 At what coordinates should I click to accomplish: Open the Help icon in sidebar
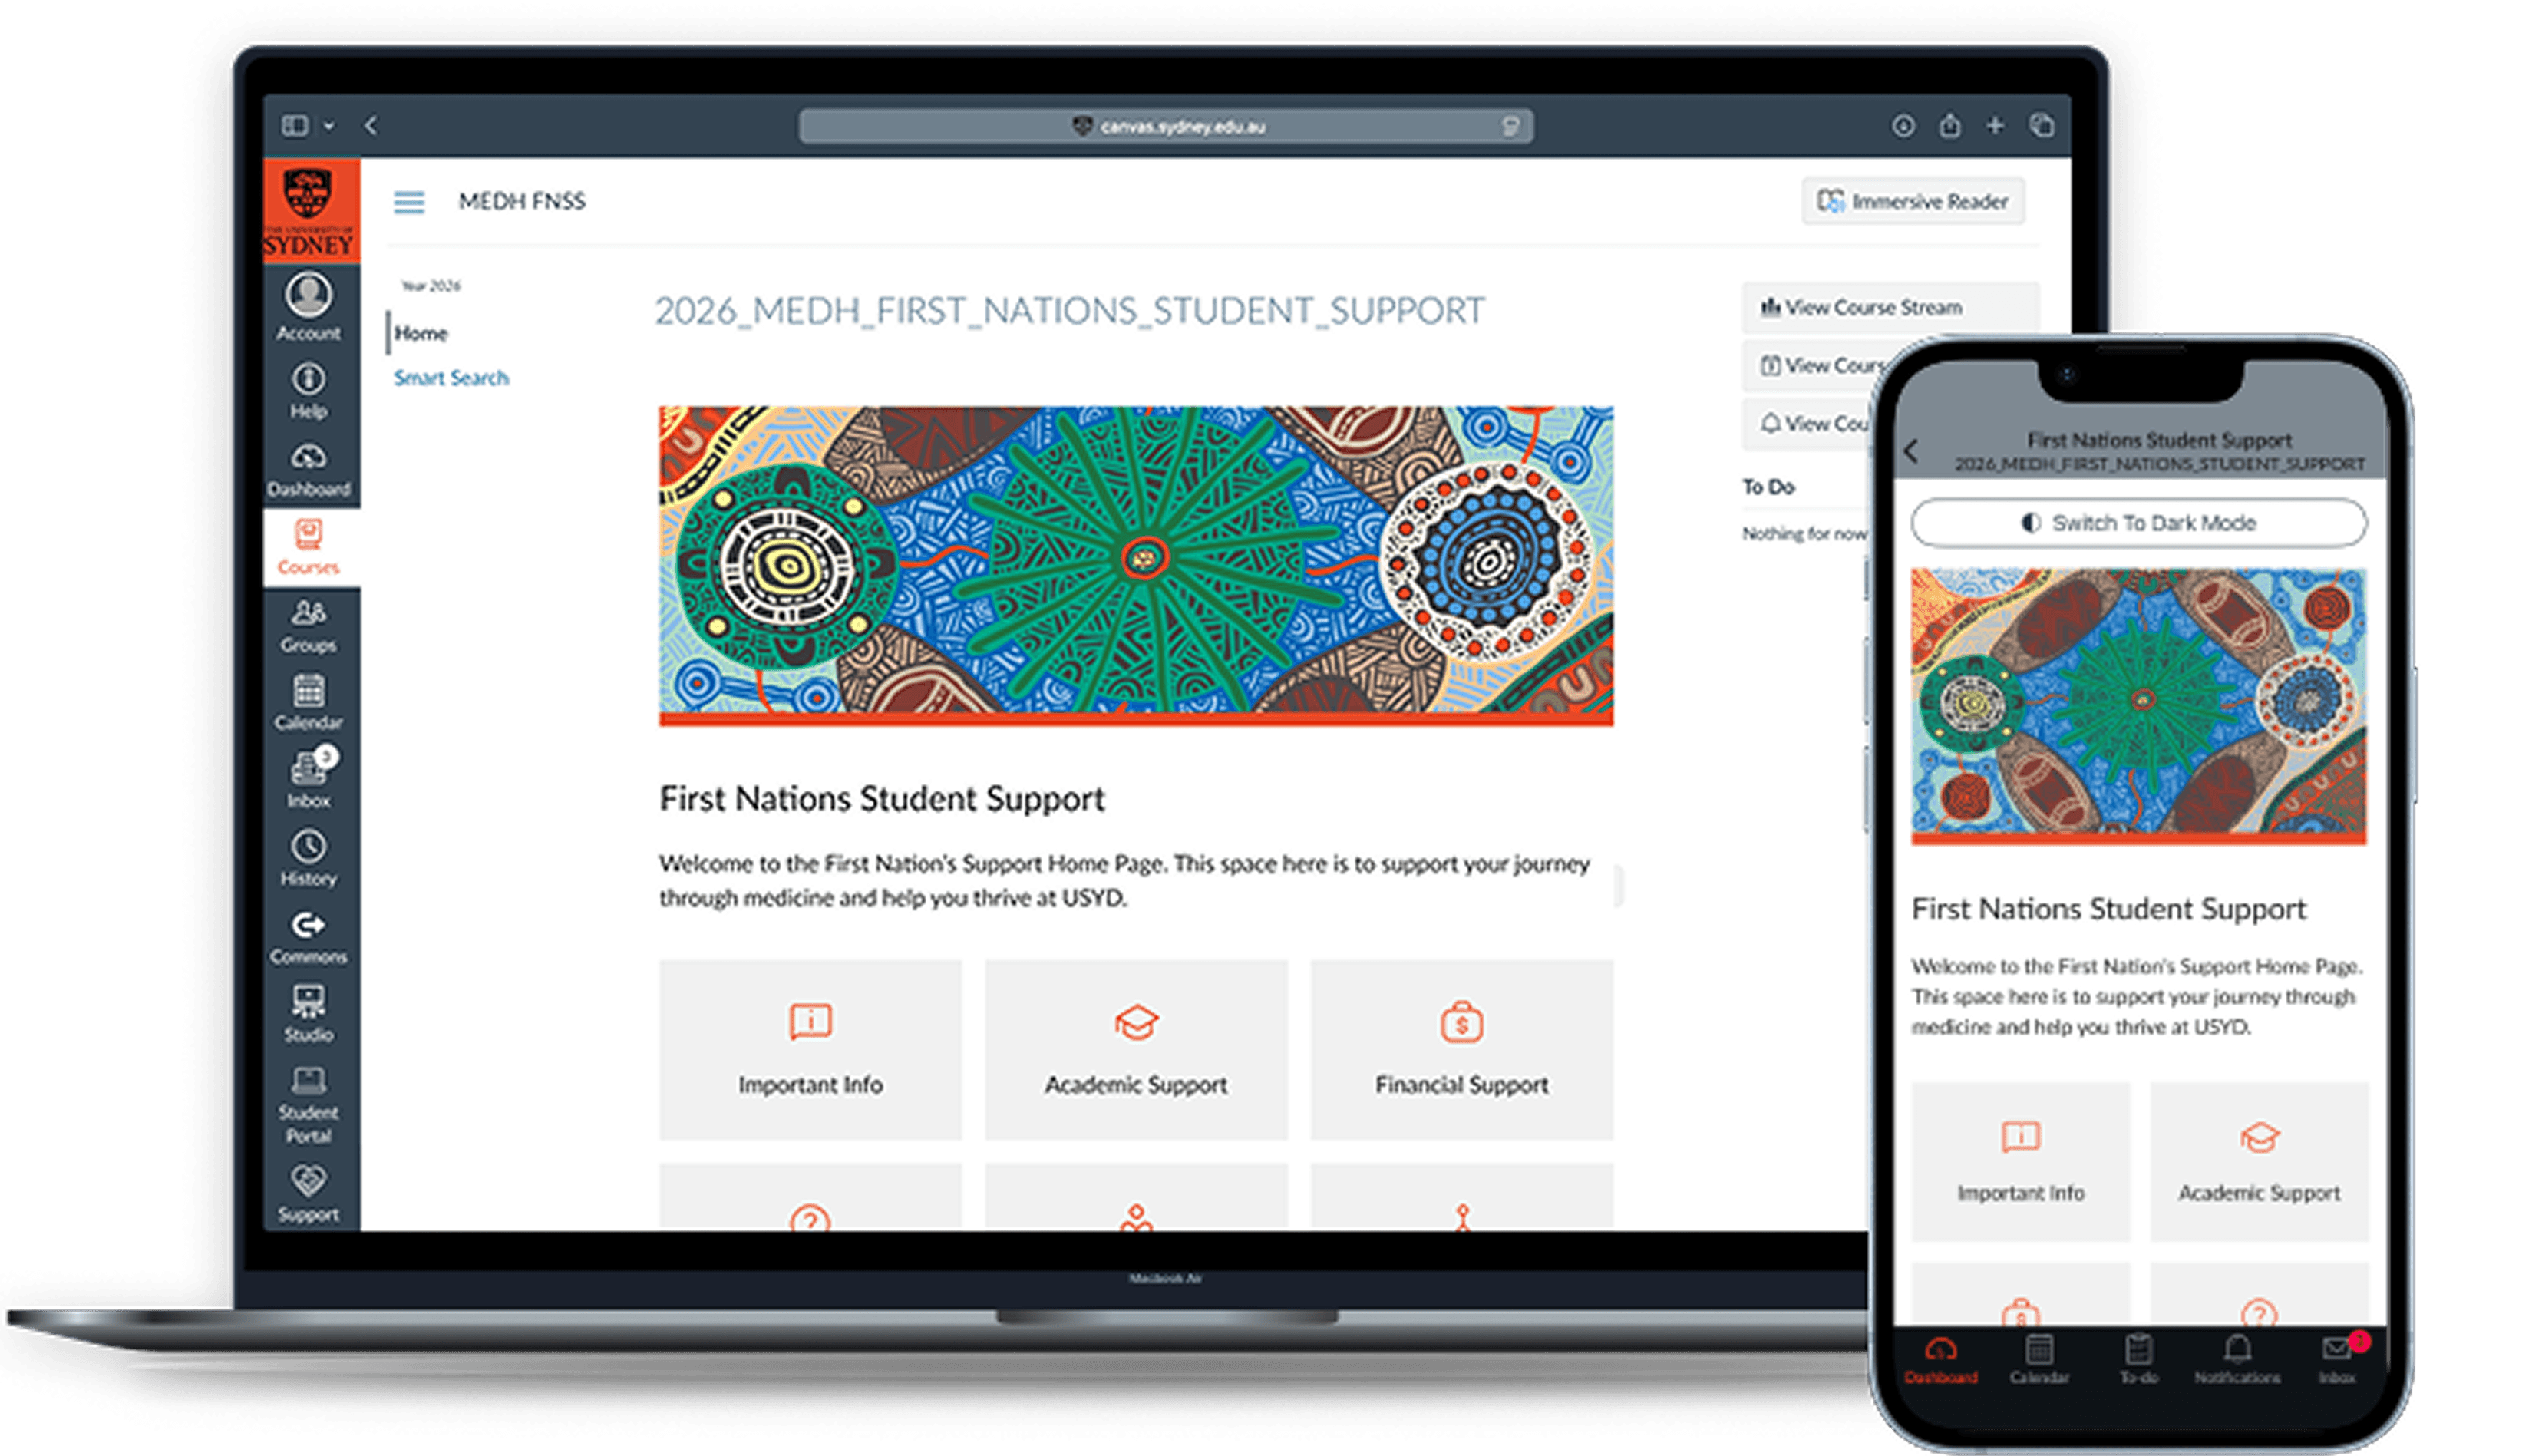coord(308,390)
